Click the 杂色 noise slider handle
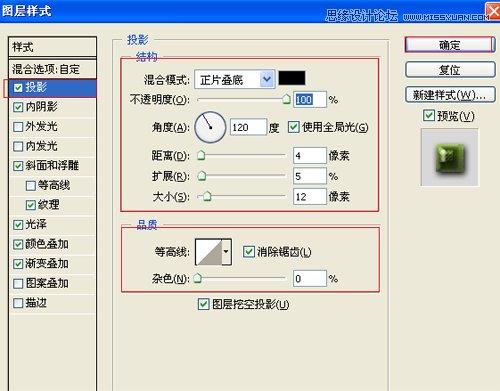500x391 pixels. point(198,278)
